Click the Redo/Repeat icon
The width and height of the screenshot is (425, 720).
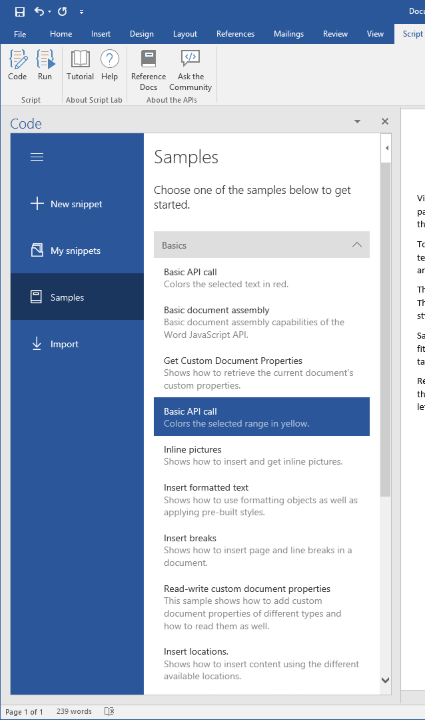[62, 11]
